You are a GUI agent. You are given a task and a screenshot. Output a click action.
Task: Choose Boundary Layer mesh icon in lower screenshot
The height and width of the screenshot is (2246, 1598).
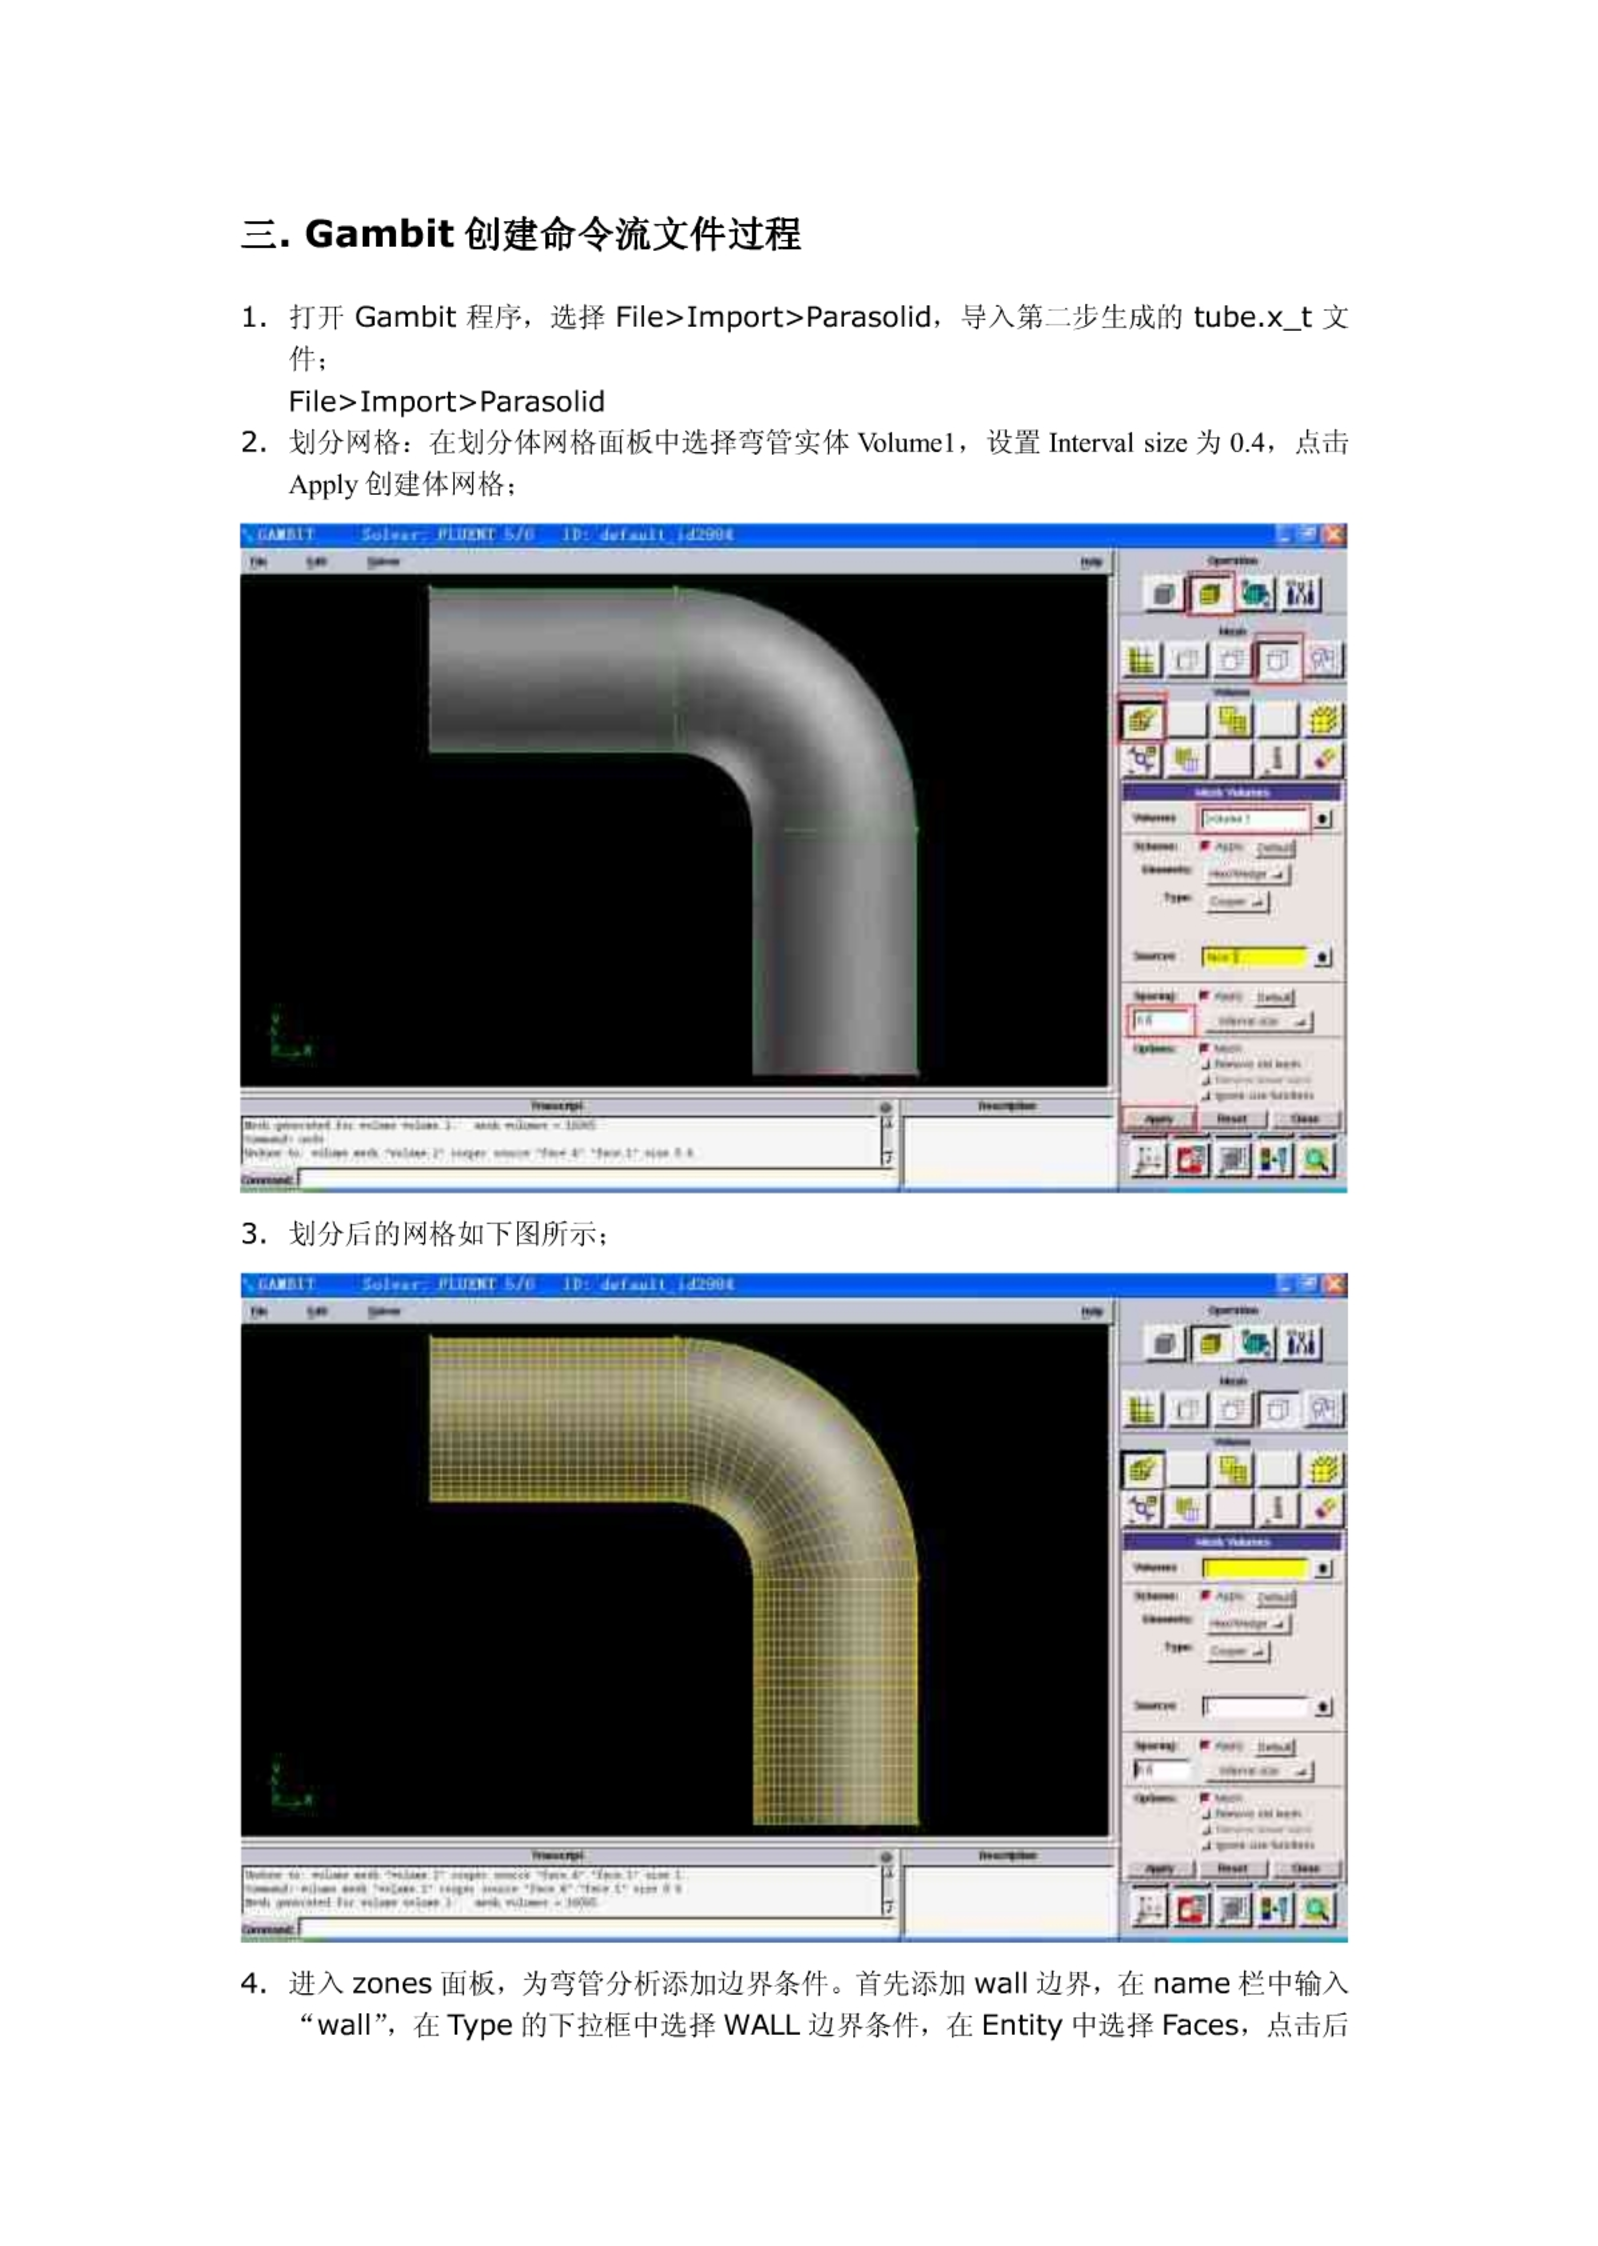pyautogui.click(x=1141, y=1410)
